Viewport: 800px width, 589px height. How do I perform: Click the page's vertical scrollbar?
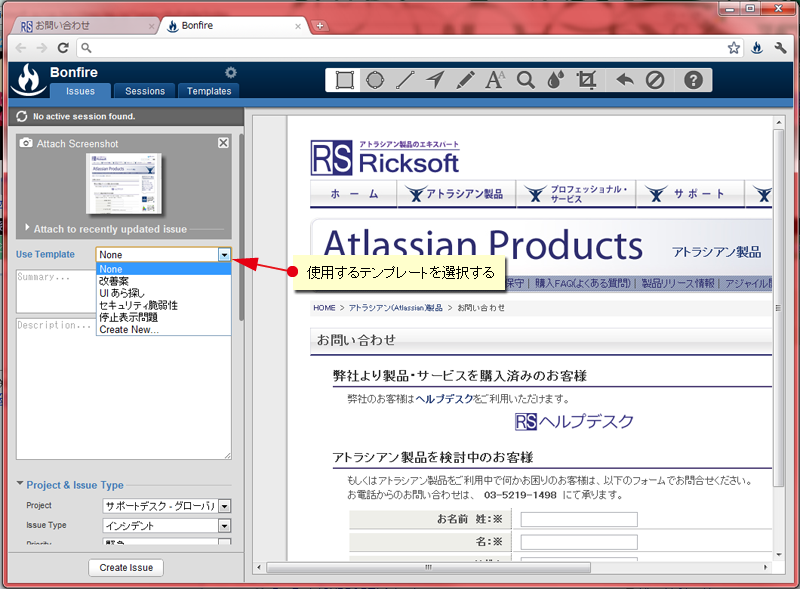point(778,306)
